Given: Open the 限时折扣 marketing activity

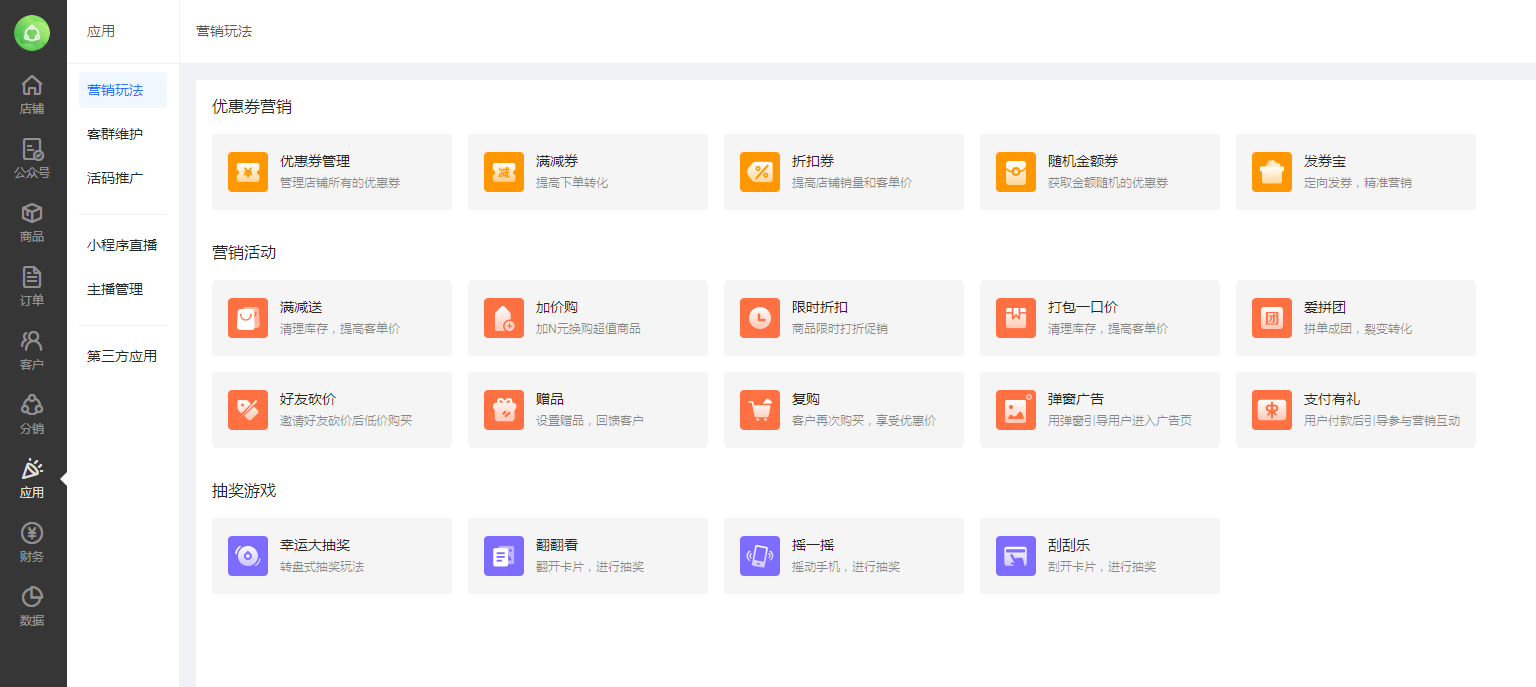Looking at the screenshot, I should pos(843,318).
